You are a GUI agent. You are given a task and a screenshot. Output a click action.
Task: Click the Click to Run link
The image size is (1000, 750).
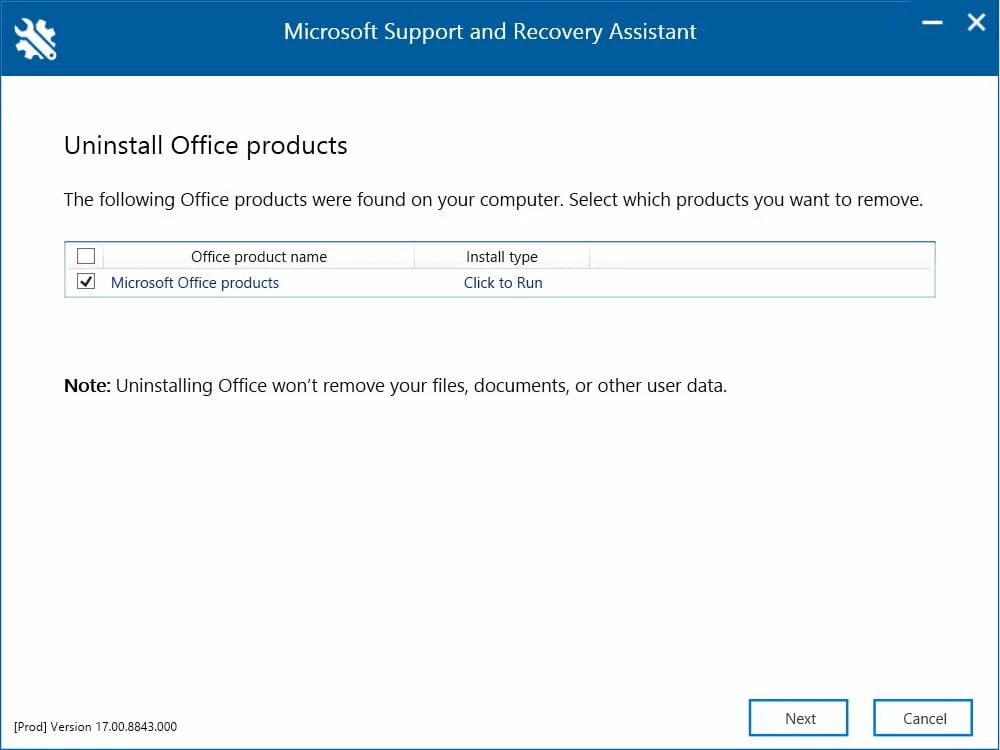click(x=503, y=282)
